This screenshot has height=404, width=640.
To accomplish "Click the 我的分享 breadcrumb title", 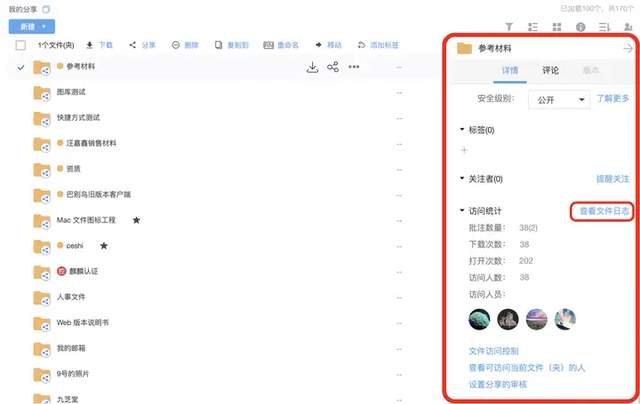I will pyautogui.click(x=23, y=9).
